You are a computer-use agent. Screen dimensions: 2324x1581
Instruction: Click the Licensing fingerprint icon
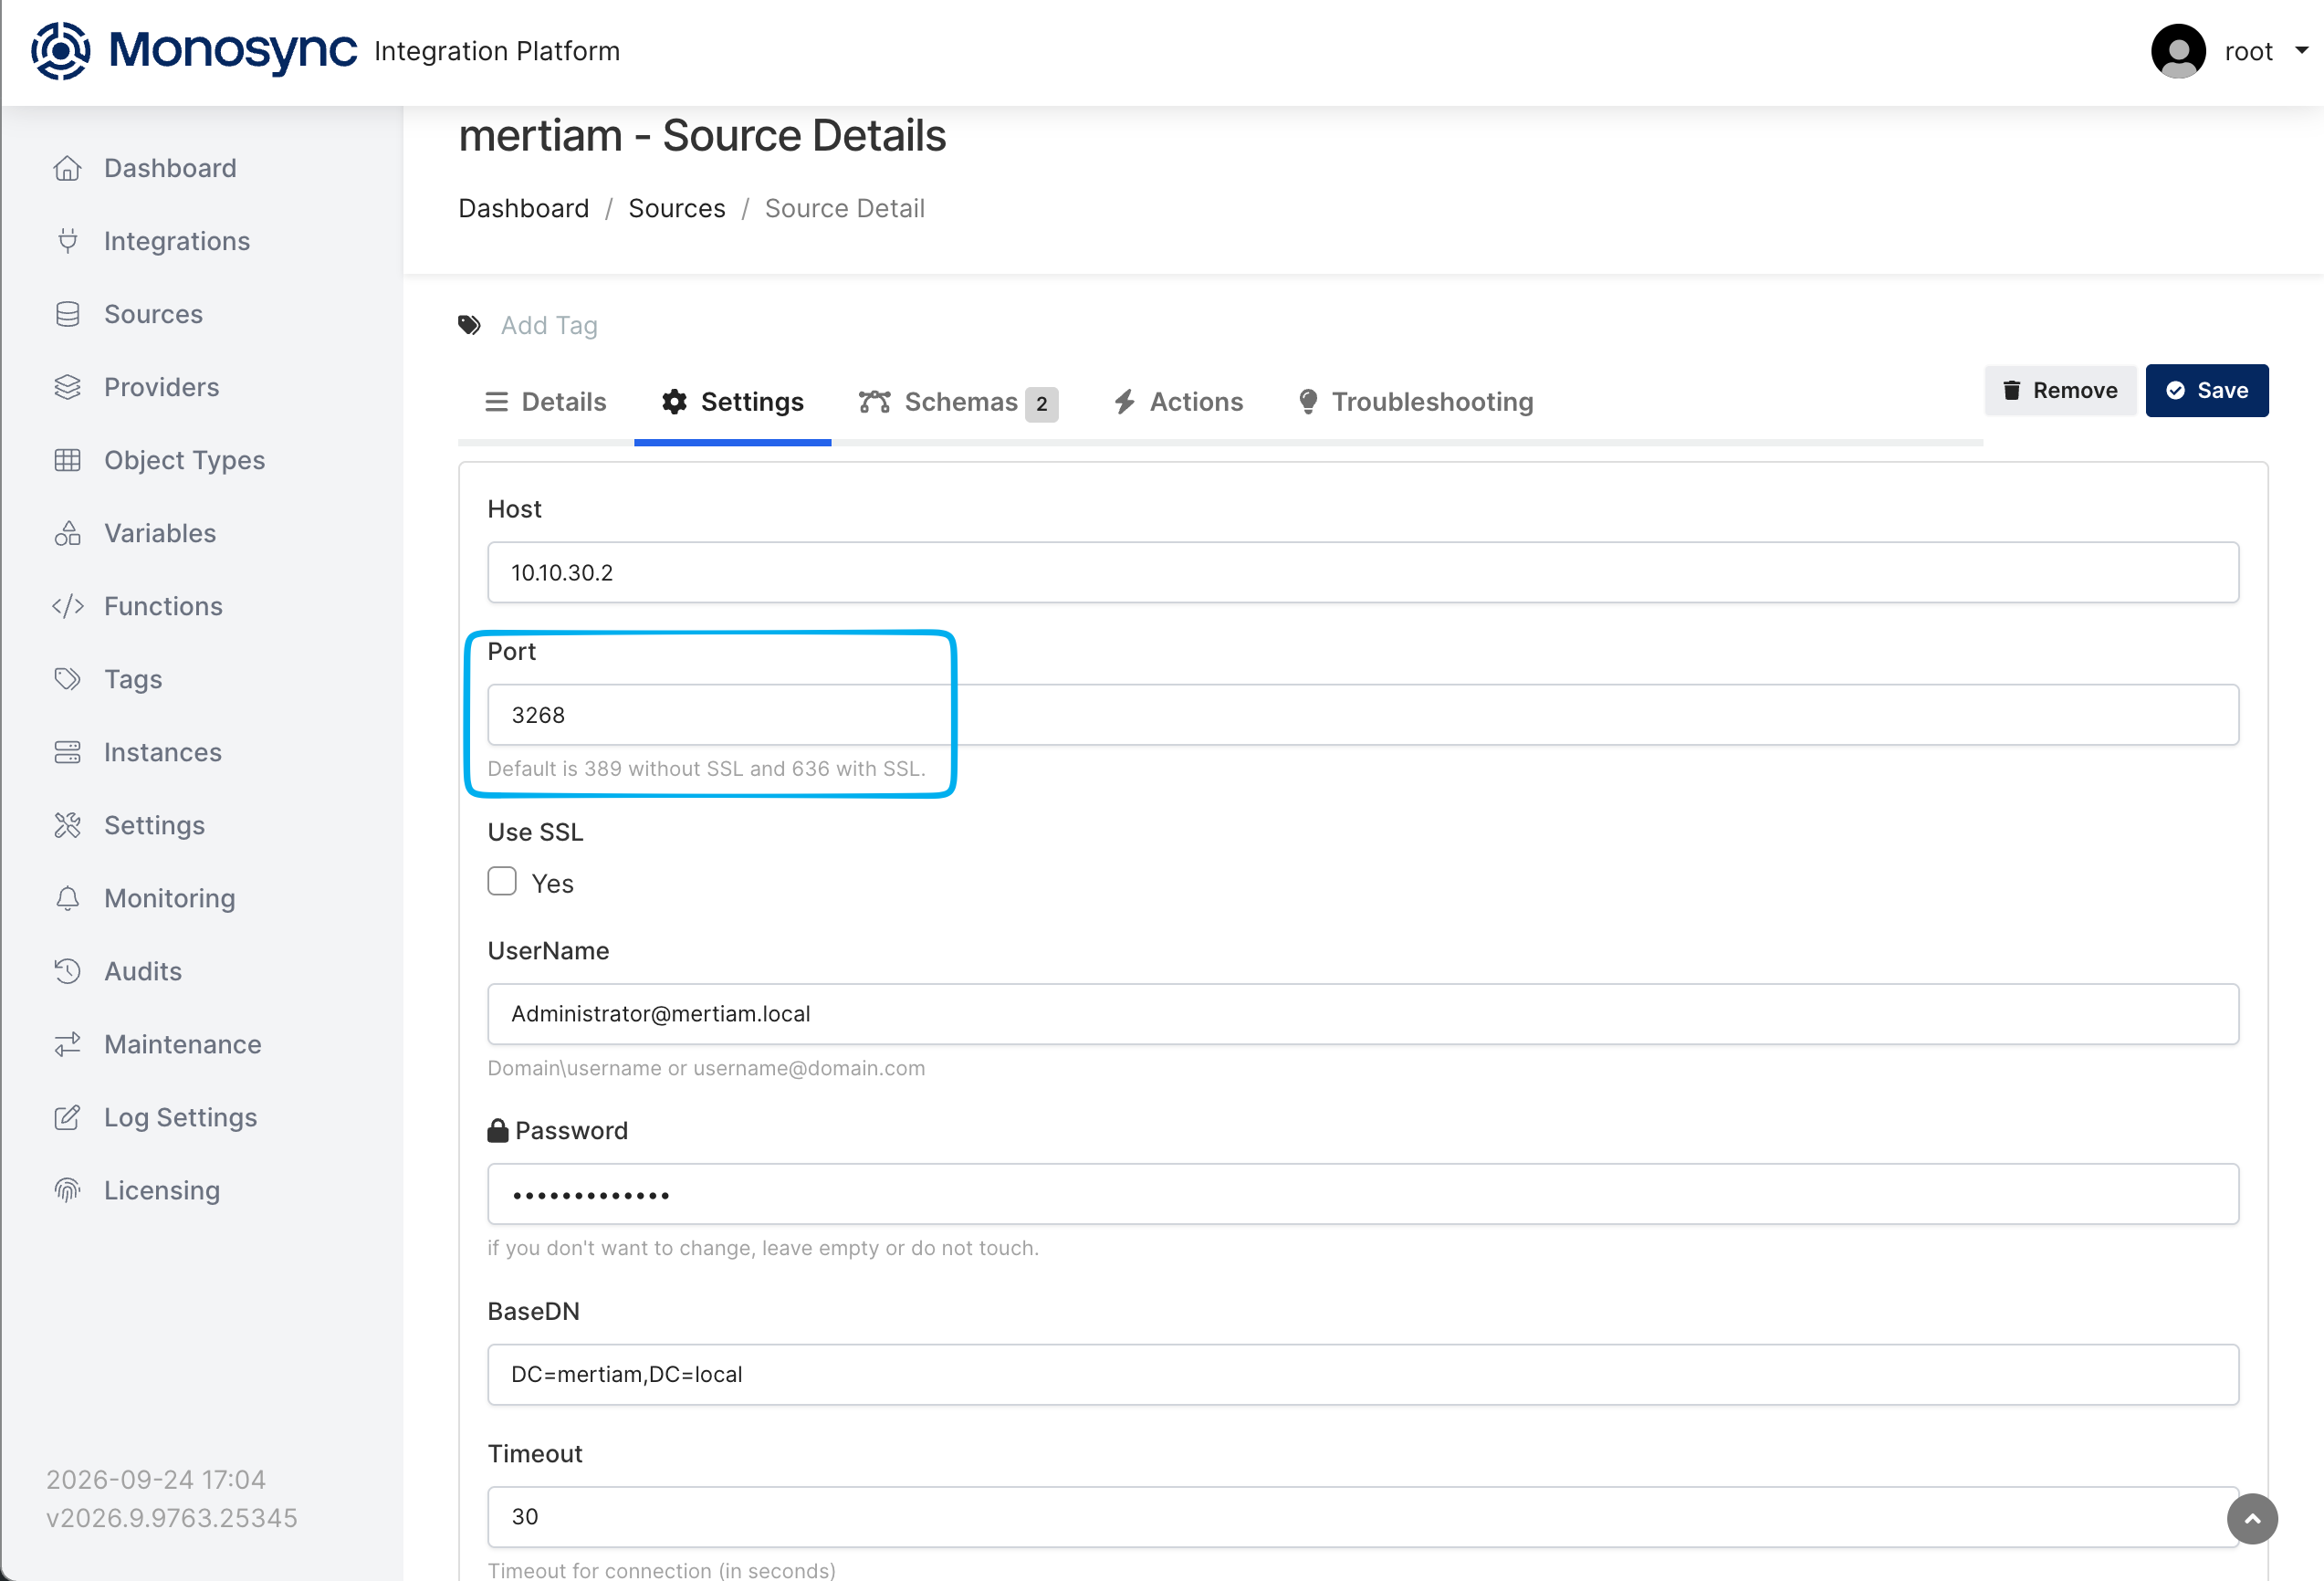(x=67, y=1190)
